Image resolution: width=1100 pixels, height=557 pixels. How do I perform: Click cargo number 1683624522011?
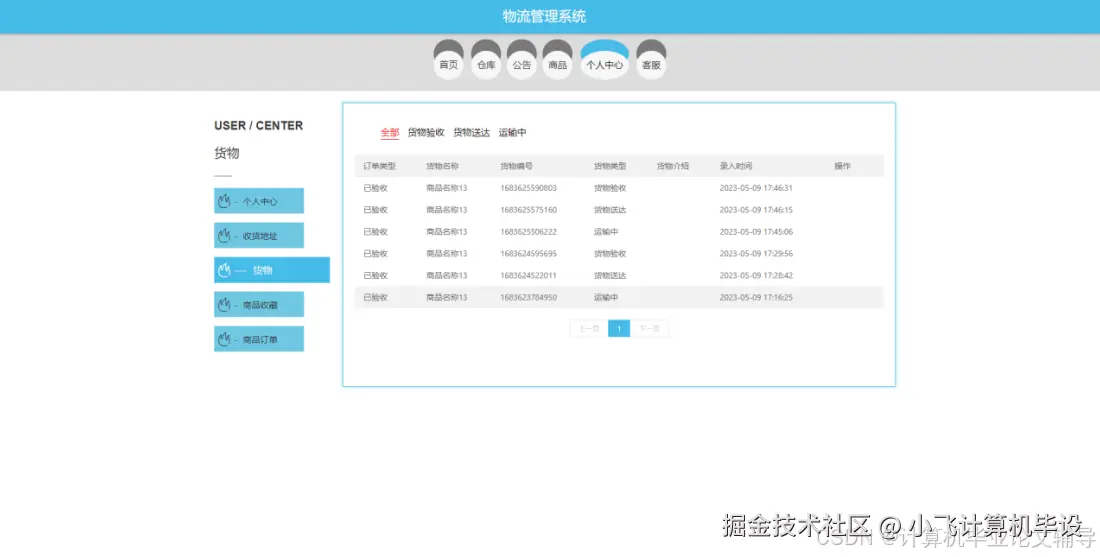(x=528, y=275)
